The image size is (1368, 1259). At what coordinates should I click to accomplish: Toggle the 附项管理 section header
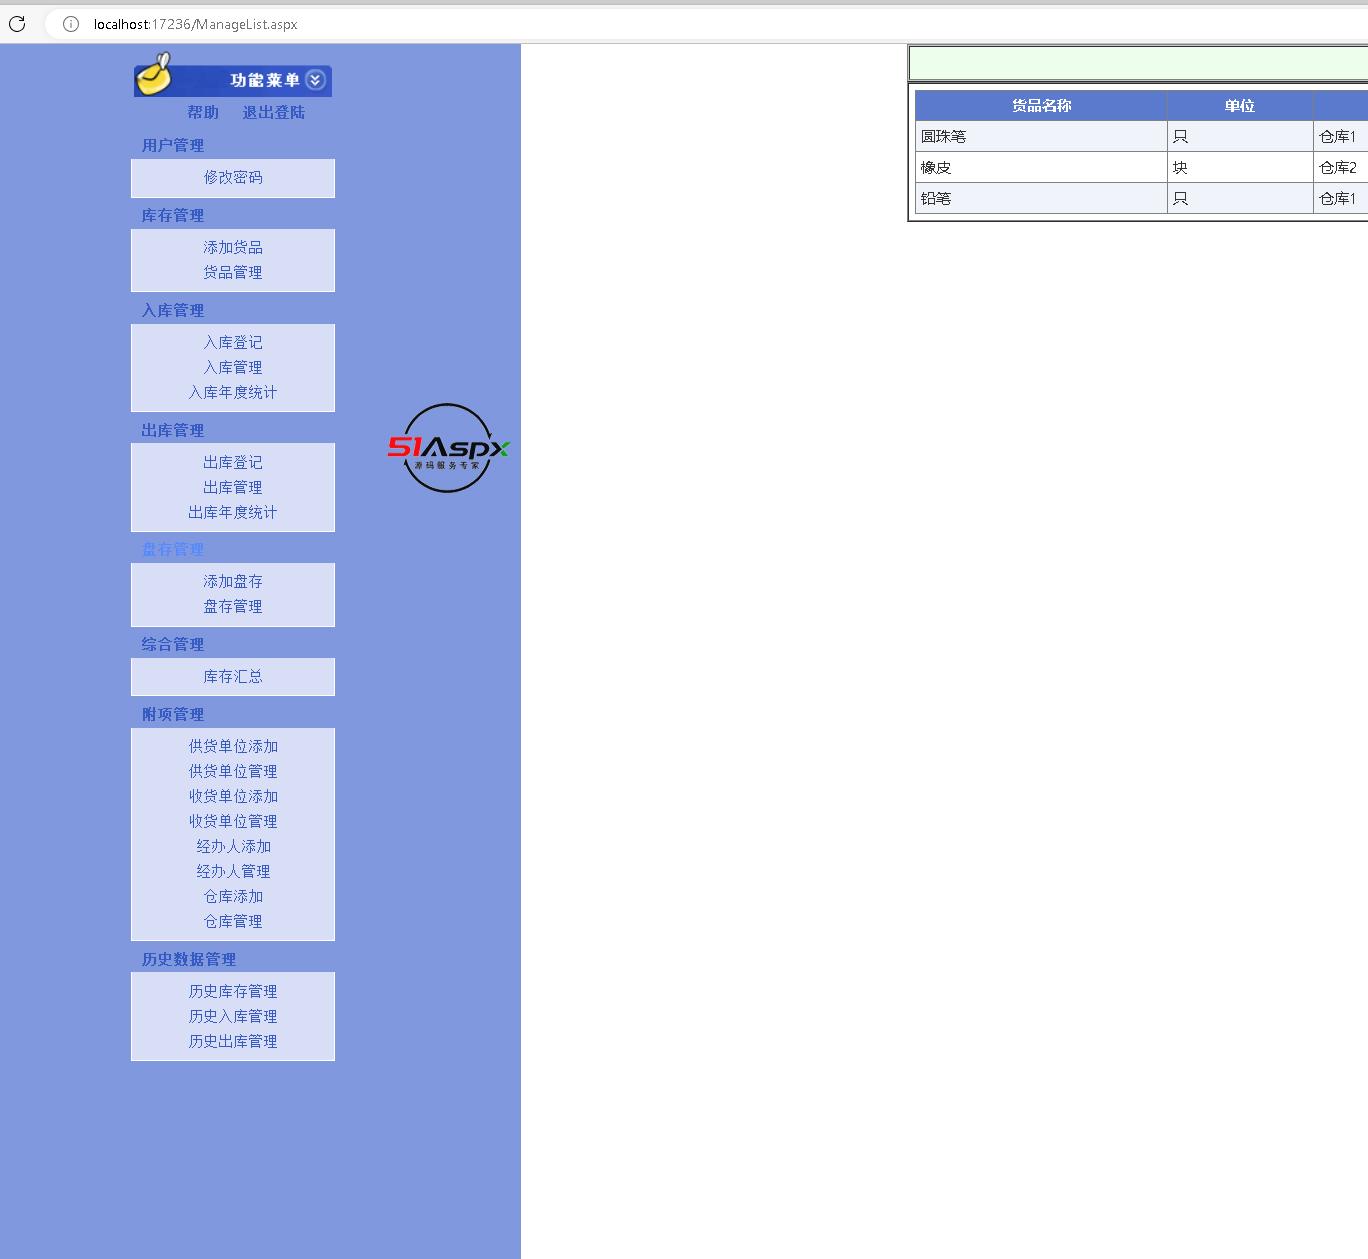click(x=173, y=714)
